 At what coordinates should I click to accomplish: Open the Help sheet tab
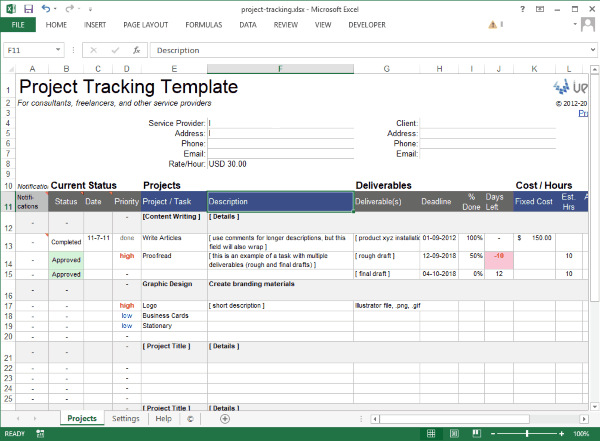pos(163,419)
